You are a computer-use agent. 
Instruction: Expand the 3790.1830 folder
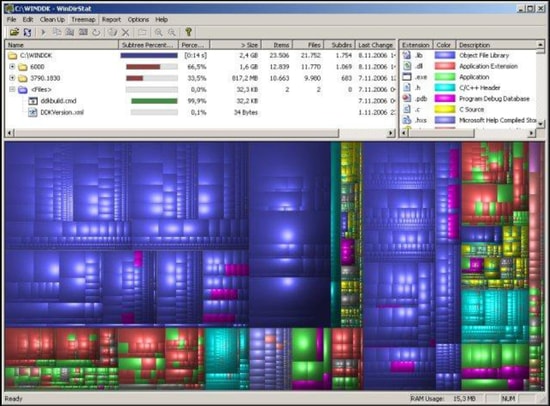coord(12,78)
